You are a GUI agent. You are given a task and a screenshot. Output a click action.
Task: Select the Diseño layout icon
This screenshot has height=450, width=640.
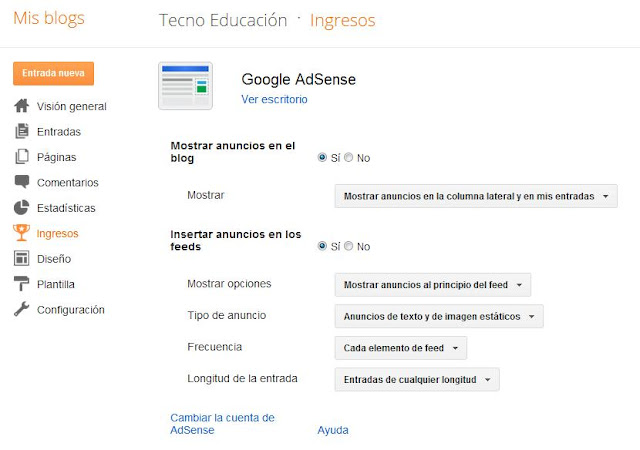21,258
